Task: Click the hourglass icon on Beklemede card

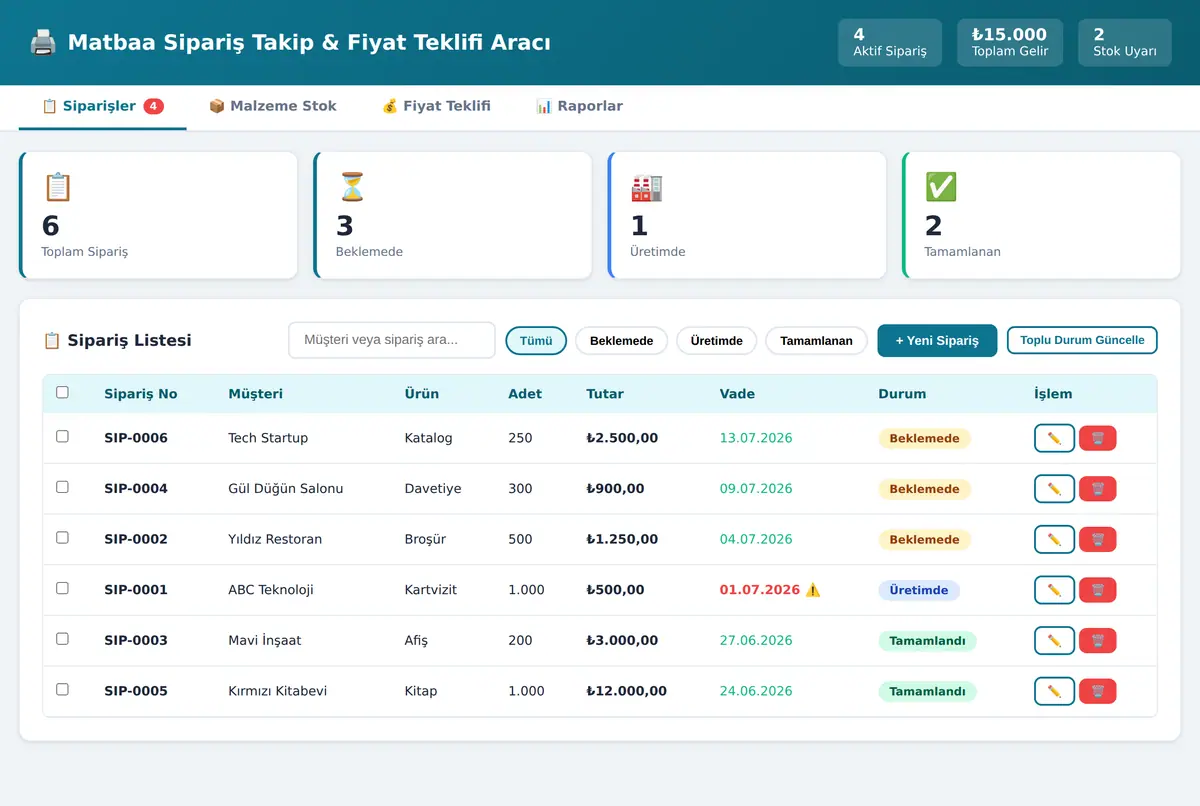Action: click(x=352, y=187)
